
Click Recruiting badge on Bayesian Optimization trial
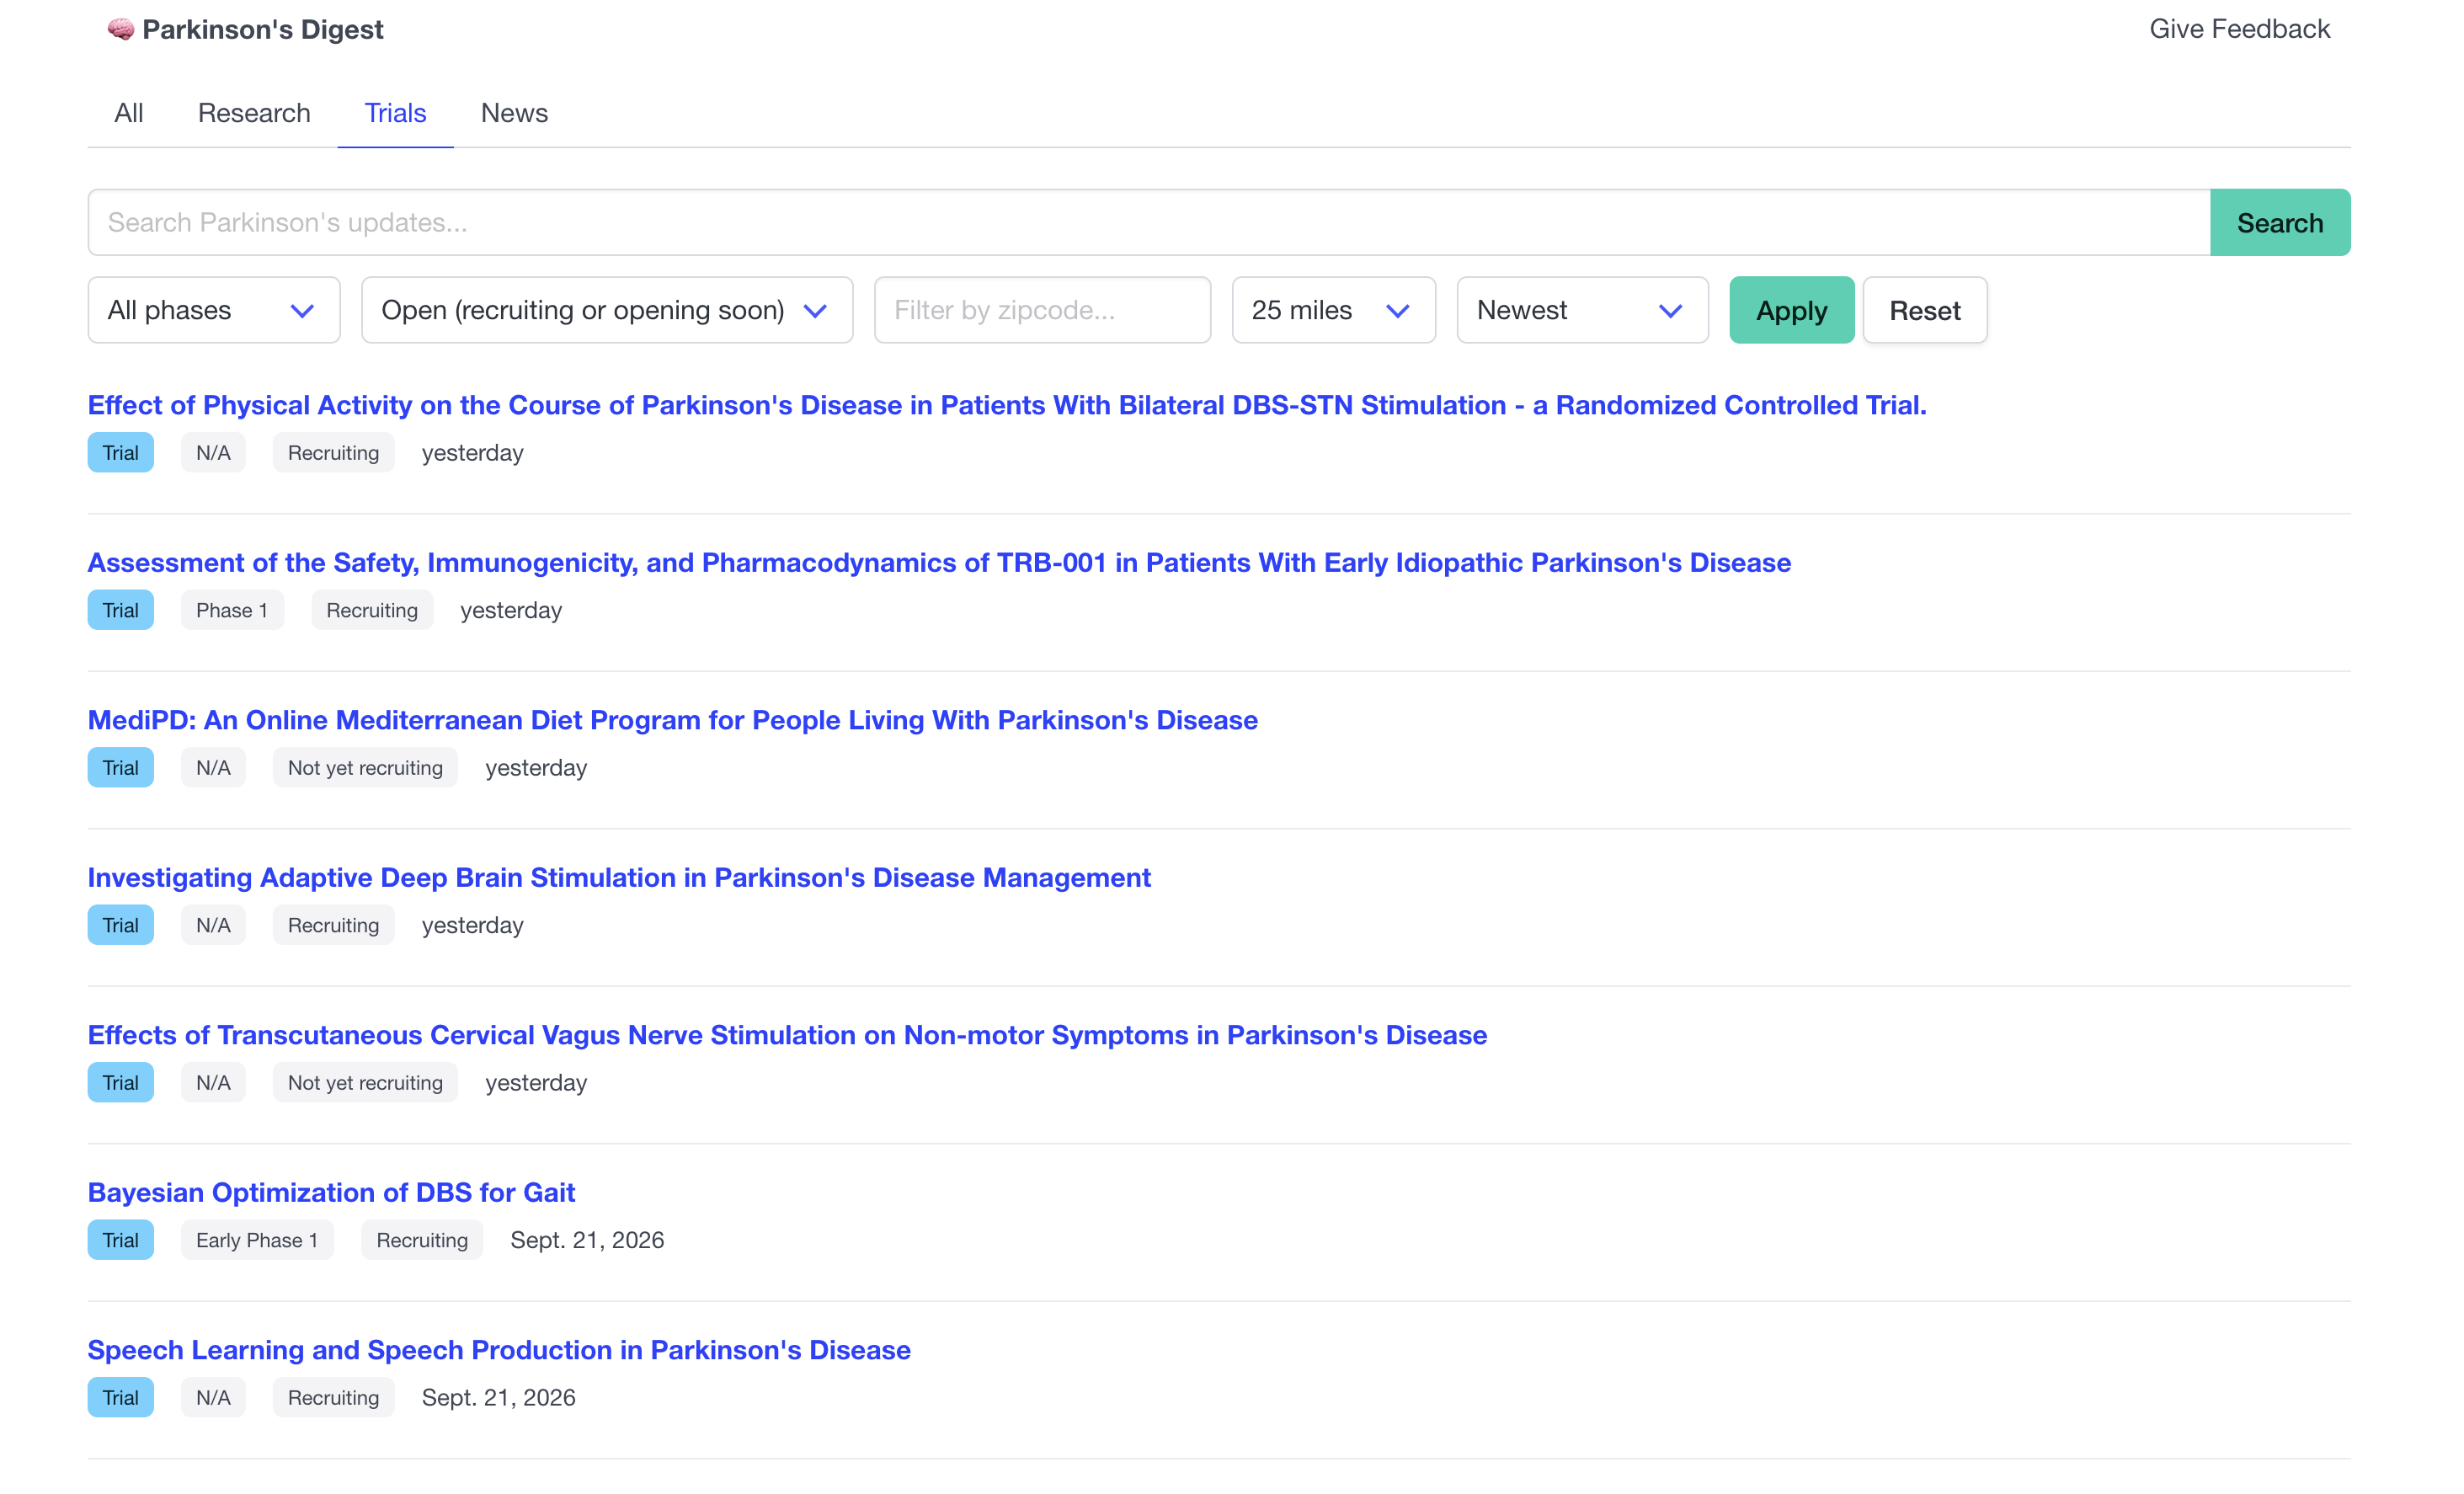[x=422, y=1240]
